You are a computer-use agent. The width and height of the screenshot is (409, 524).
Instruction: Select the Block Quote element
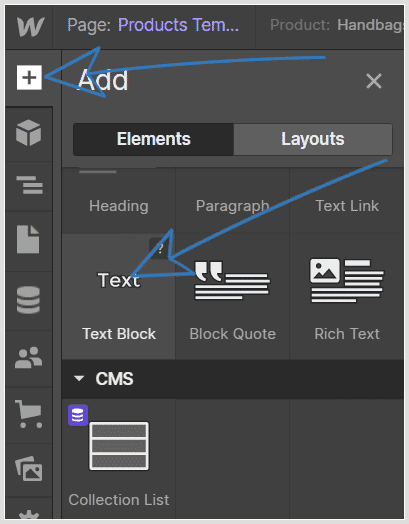pyautogui.click(x=233, y=297)
